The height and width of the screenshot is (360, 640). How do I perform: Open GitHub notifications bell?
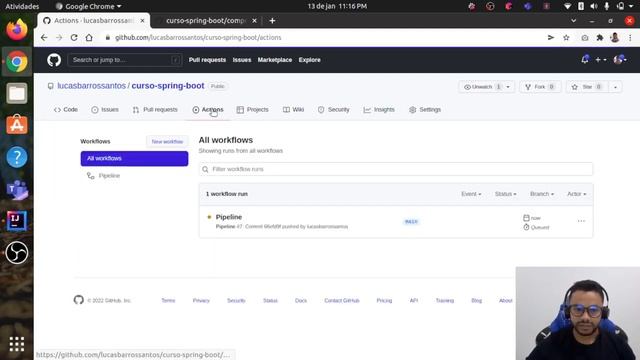585,60
